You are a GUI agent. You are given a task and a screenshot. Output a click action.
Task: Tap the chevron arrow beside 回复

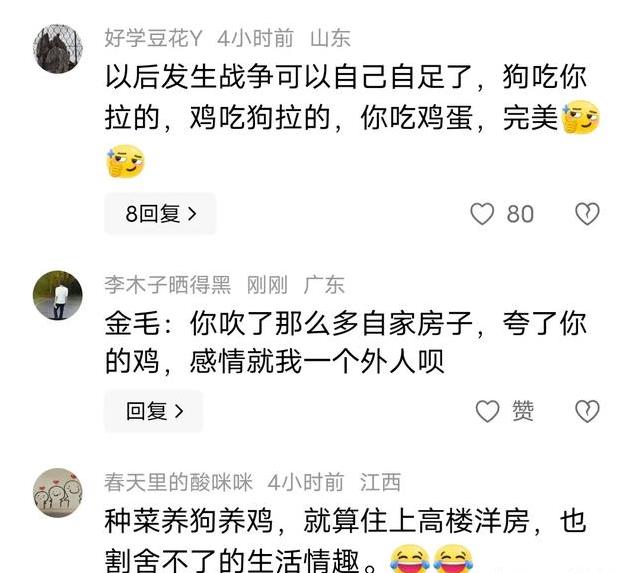tap(179, 411)
